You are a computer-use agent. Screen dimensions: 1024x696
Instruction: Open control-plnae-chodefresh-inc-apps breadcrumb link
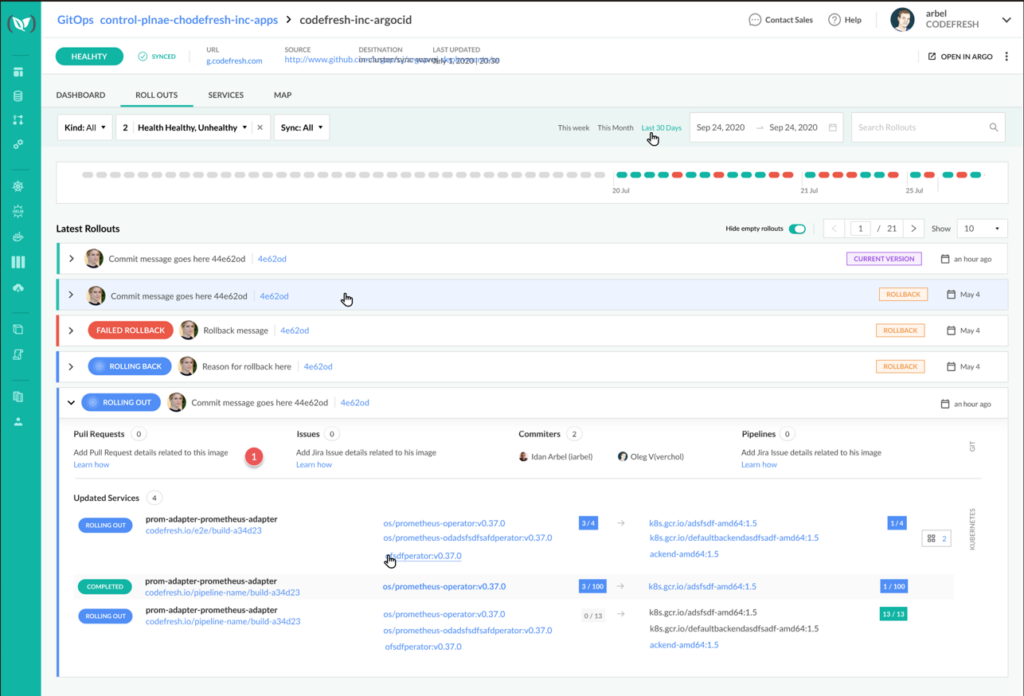(x=189, y=20)
